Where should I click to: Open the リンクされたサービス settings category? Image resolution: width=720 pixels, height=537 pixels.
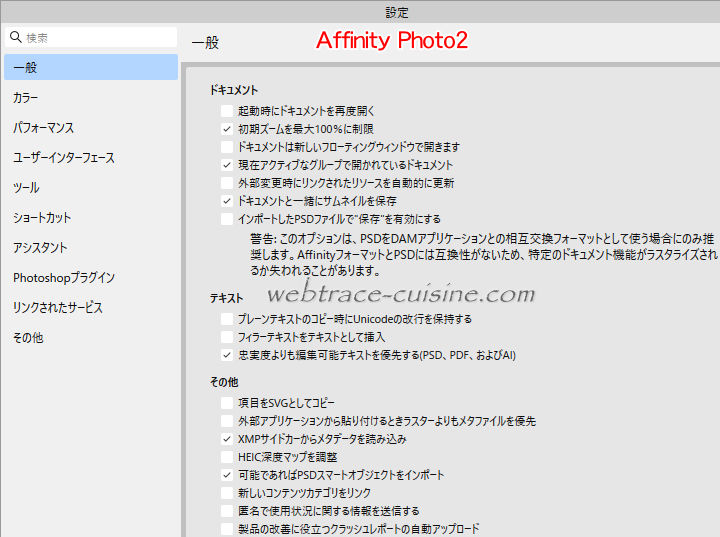point(89,308)
